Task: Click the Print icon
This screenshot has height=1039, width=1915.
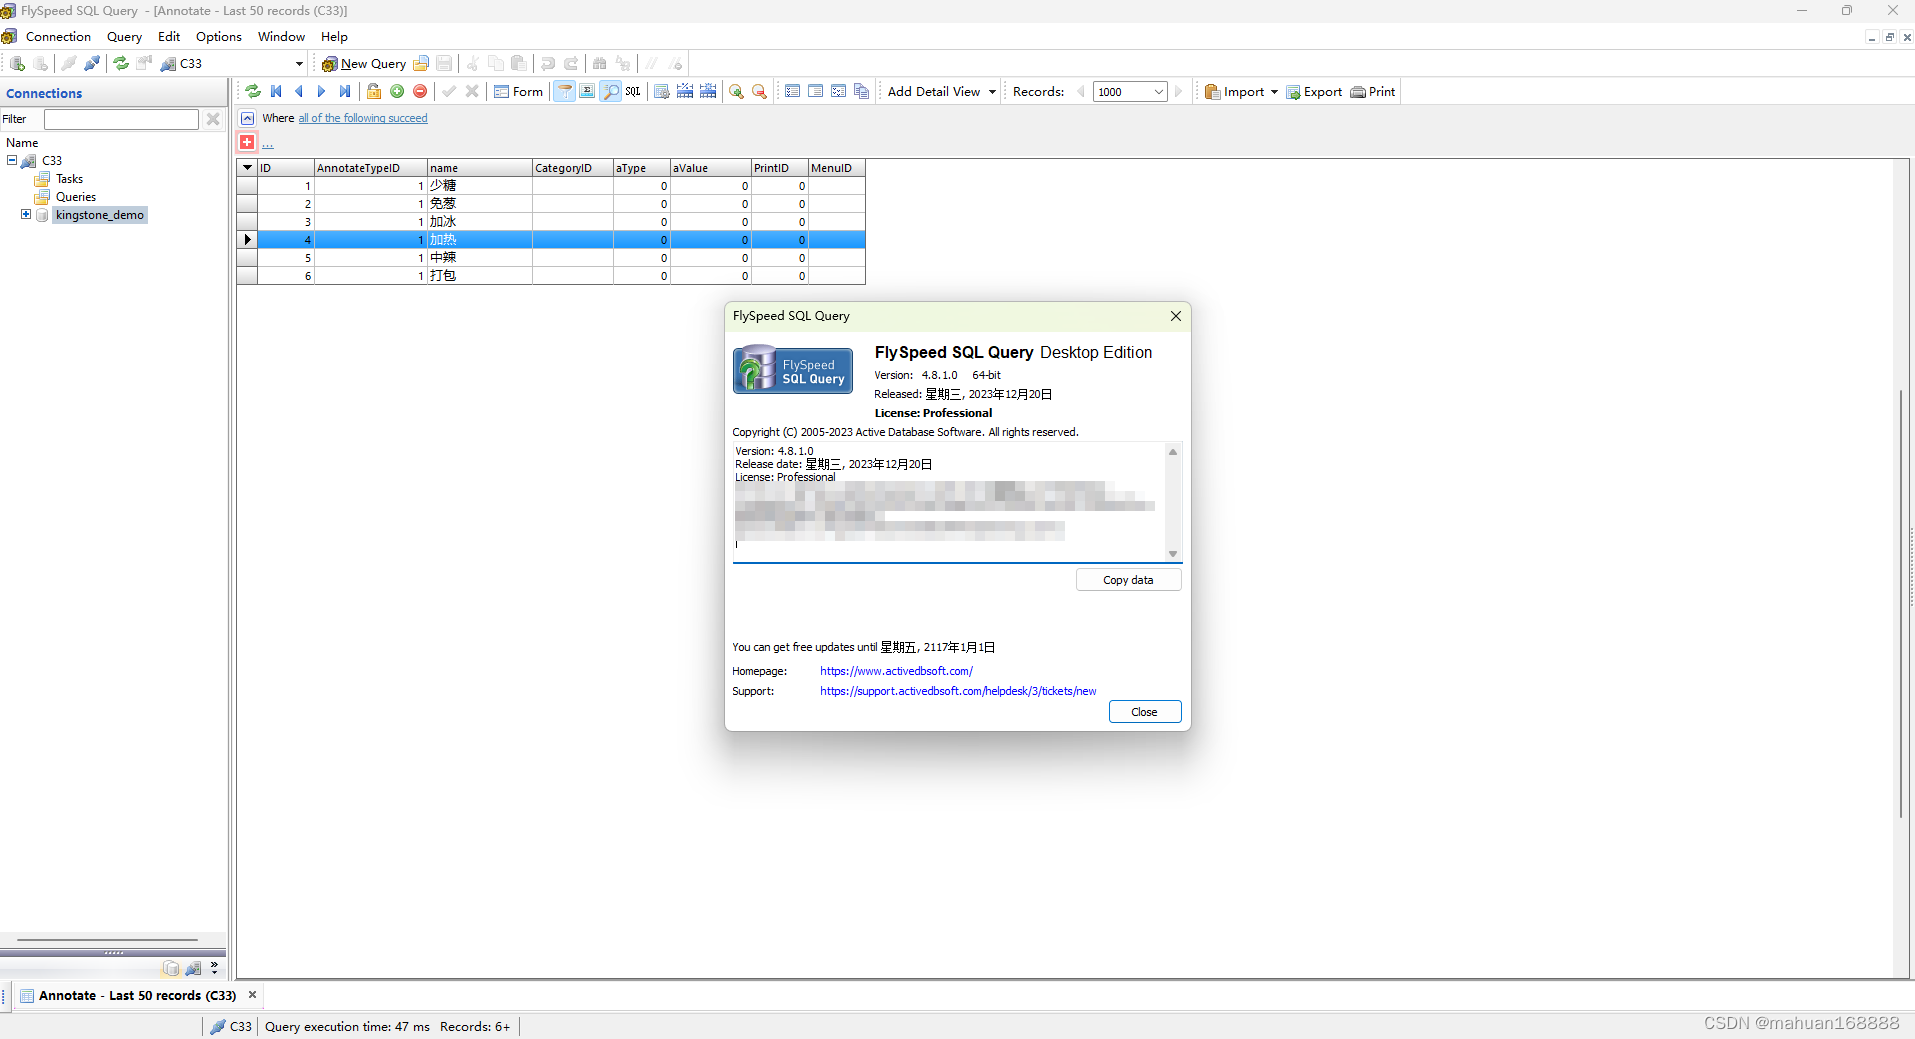Action: 1358,92
